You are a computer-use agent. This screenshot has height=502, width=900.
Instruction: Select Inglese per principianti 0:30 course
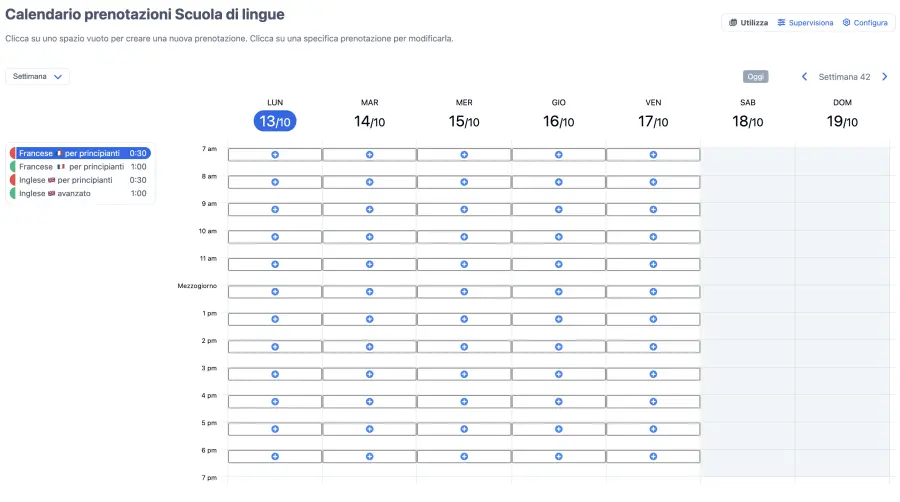point(82,180)
